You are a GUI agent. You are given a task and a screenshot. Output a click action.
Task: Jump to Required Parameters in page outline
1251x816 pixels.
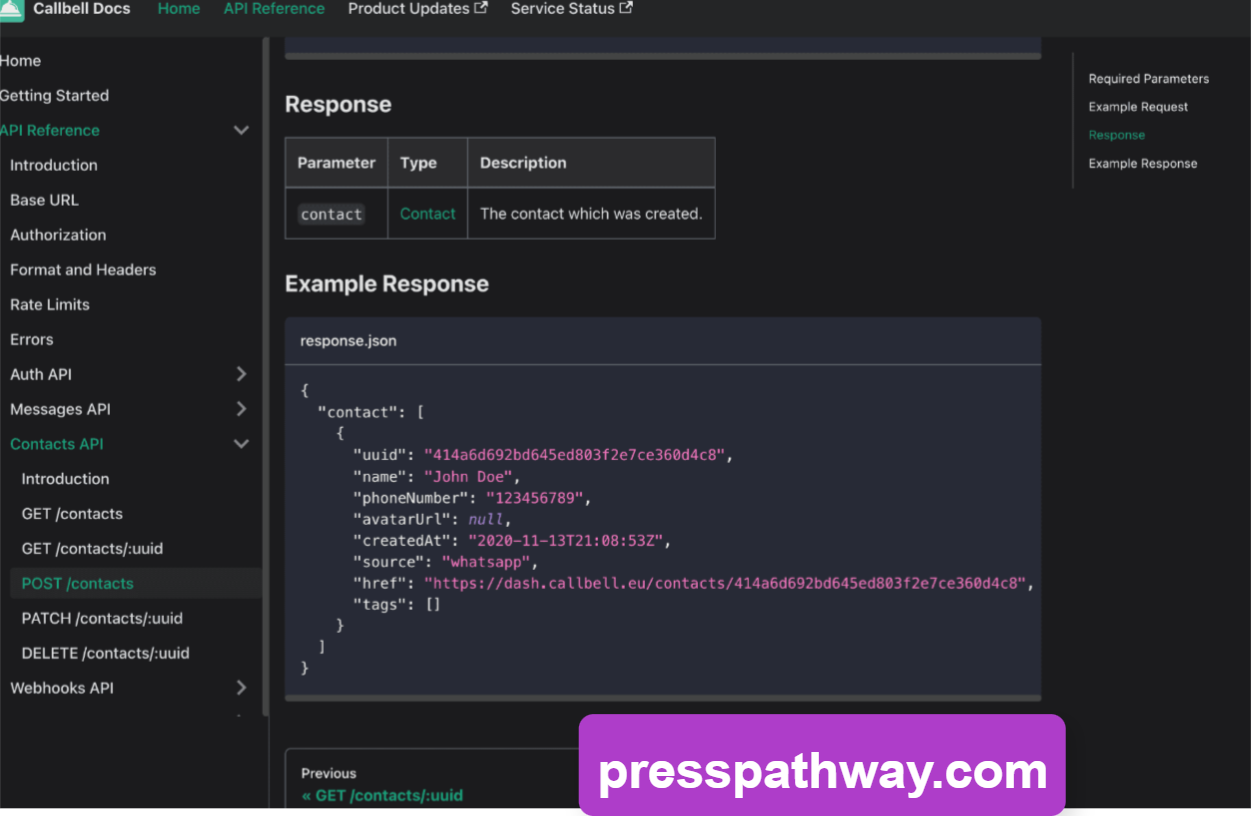coord(1148,79)
